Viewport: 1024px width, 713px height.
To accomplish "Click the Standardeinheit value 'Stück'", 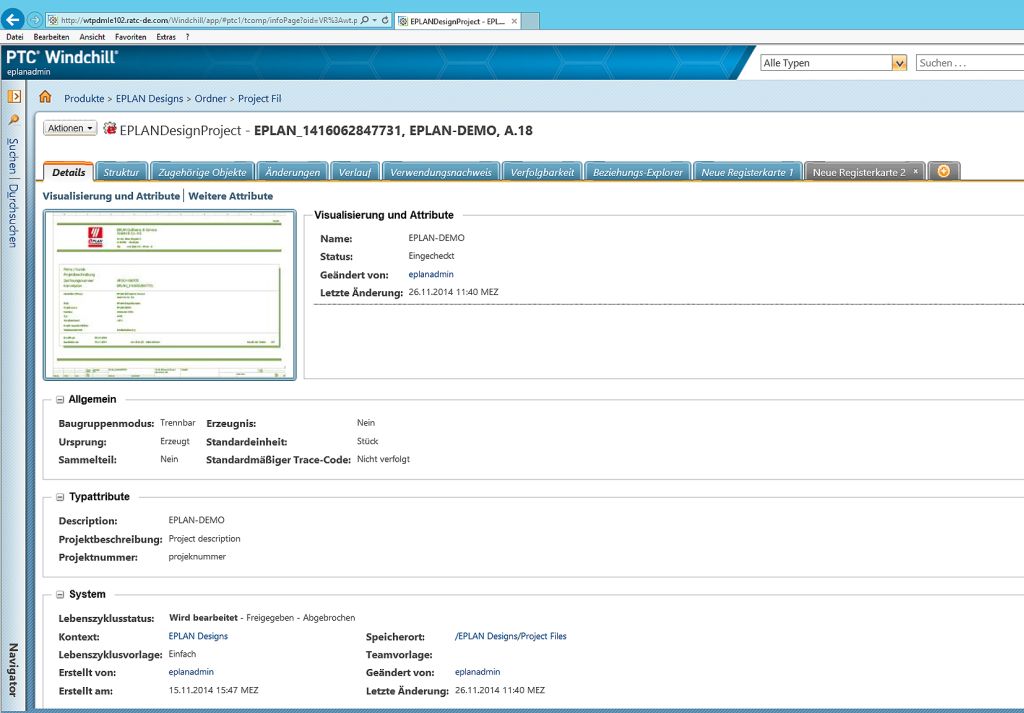I will pyautogui.click(x=368, y=441).
